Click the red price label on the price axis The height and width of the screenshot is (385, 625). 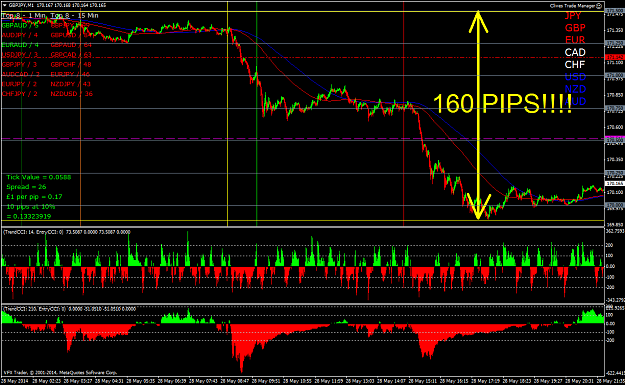pos(614,57)
